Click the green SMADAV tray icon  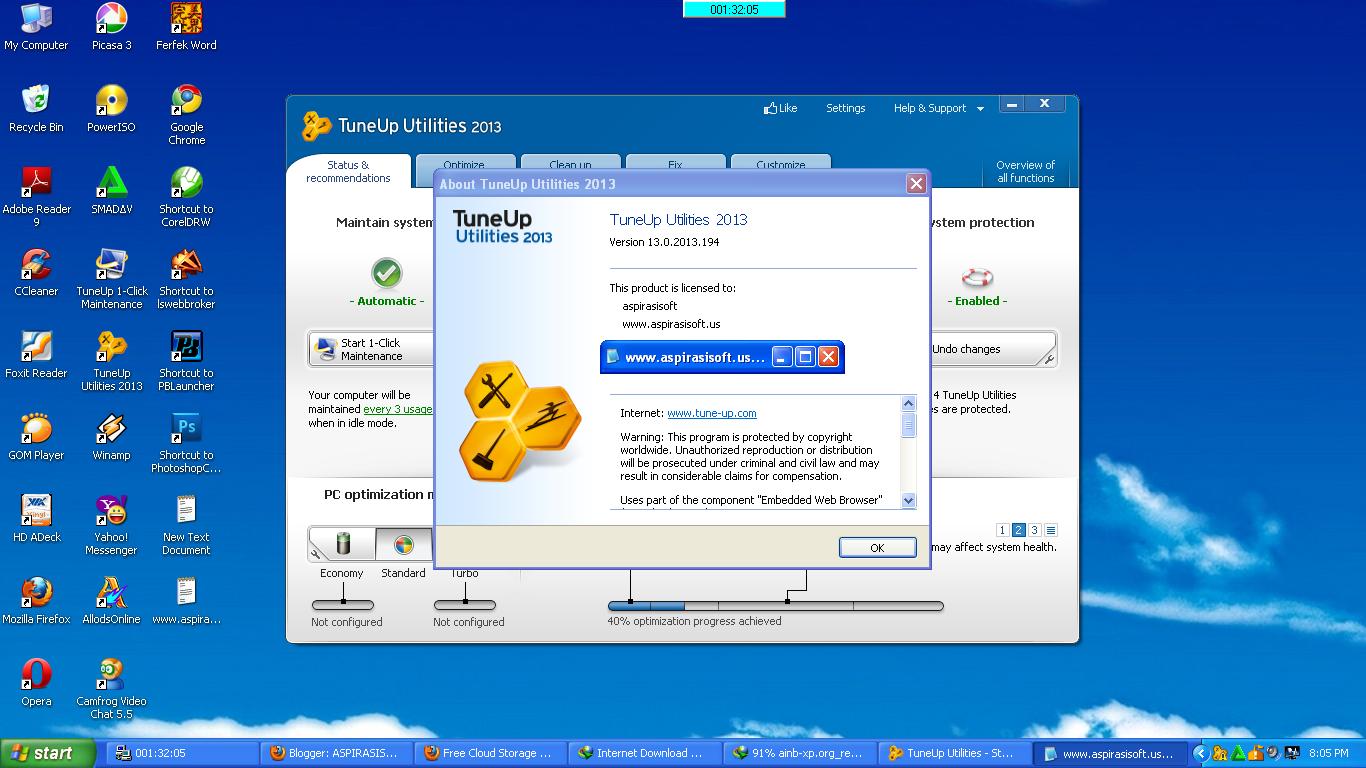[1238, 753]
